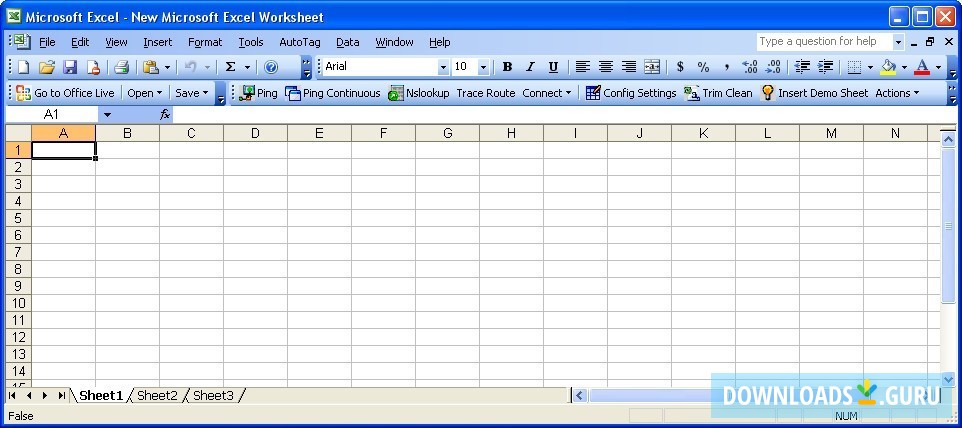Go to last sheet navigation arrow
Image resolution: width=962 pixels, height=428 pixels.
tap(61, 396)
